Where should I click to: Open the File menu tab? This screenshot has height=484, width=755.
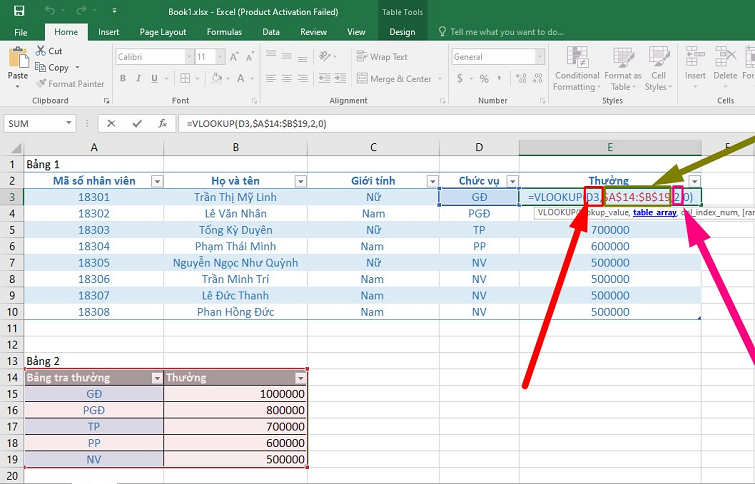21,32
